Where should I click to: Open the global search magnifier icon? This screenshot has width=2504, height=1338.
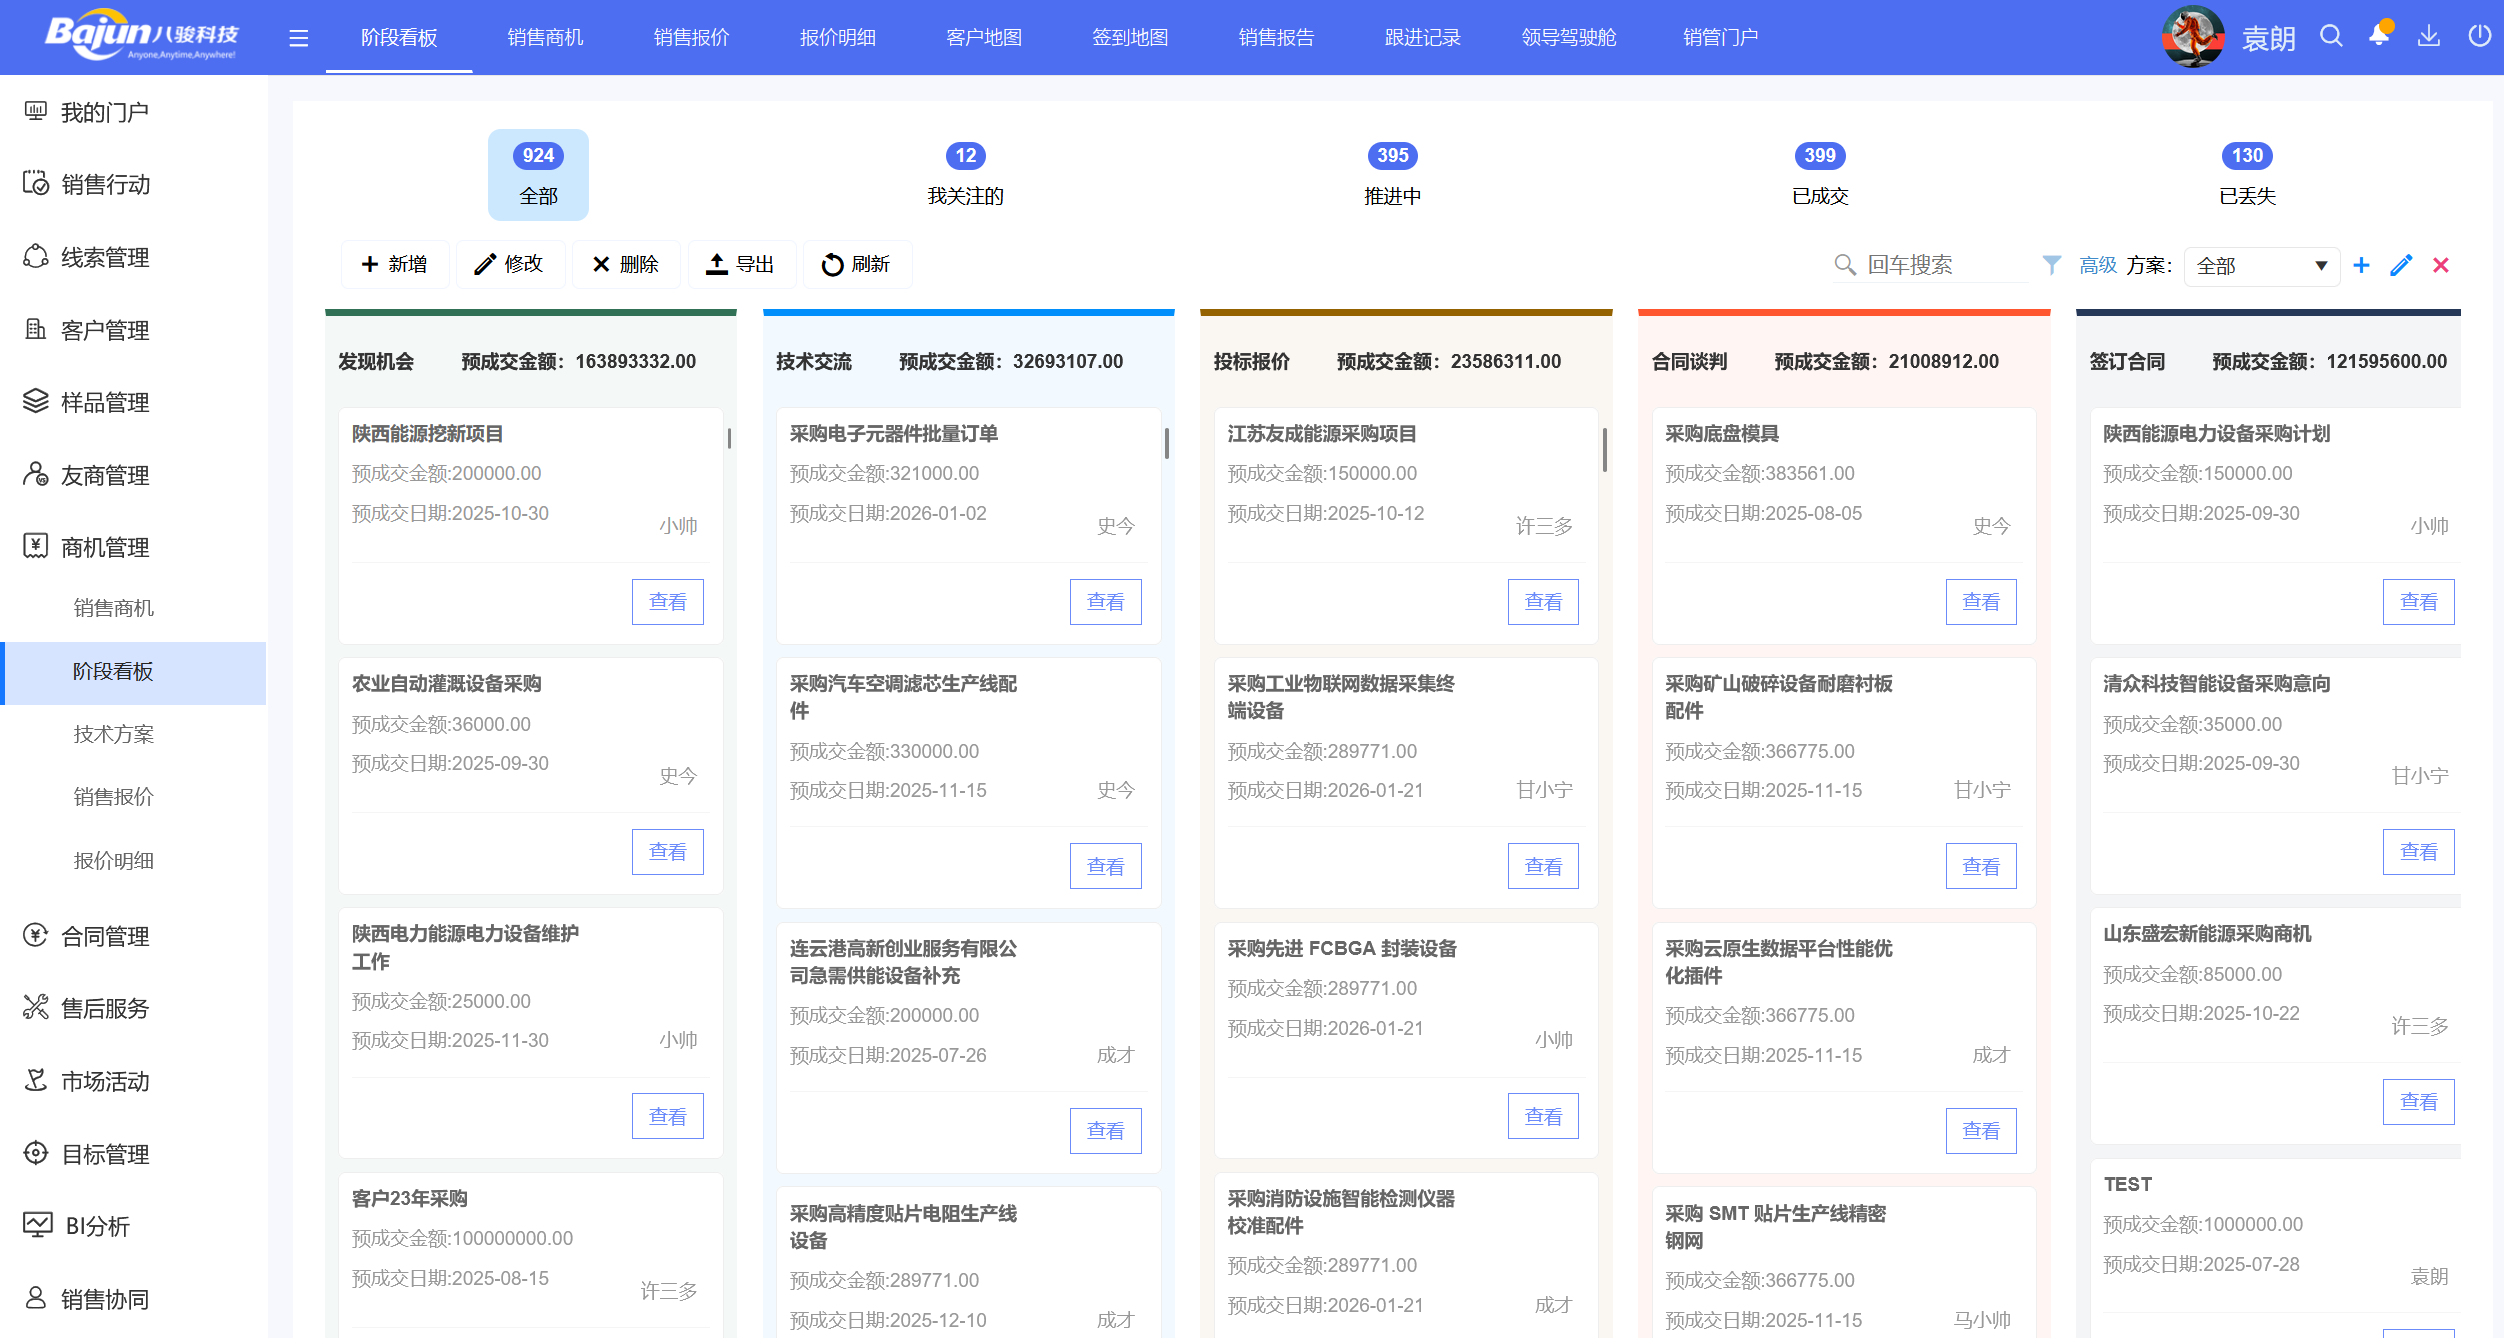pyautogui.click(x=2331, y=36)
